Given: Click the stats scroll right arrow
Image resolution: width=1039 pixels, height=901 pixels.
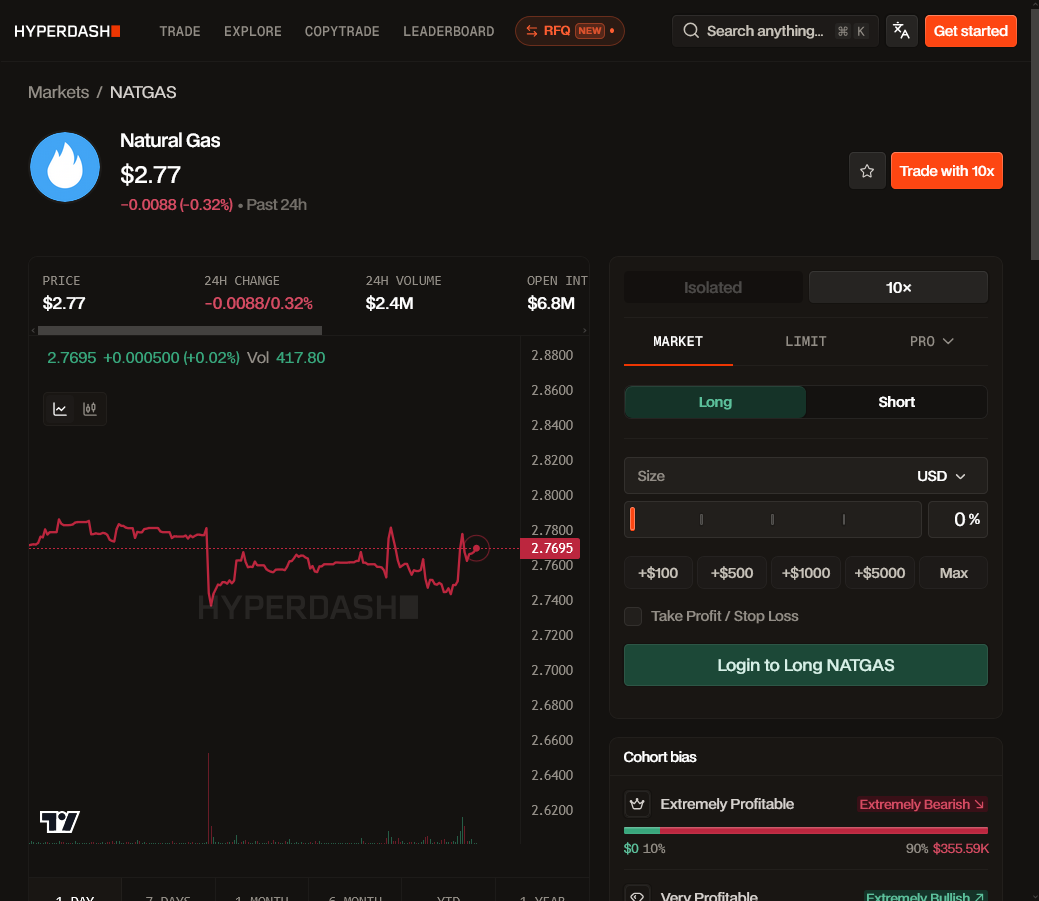Looking at the screenshot, I should tap(584, 330).
